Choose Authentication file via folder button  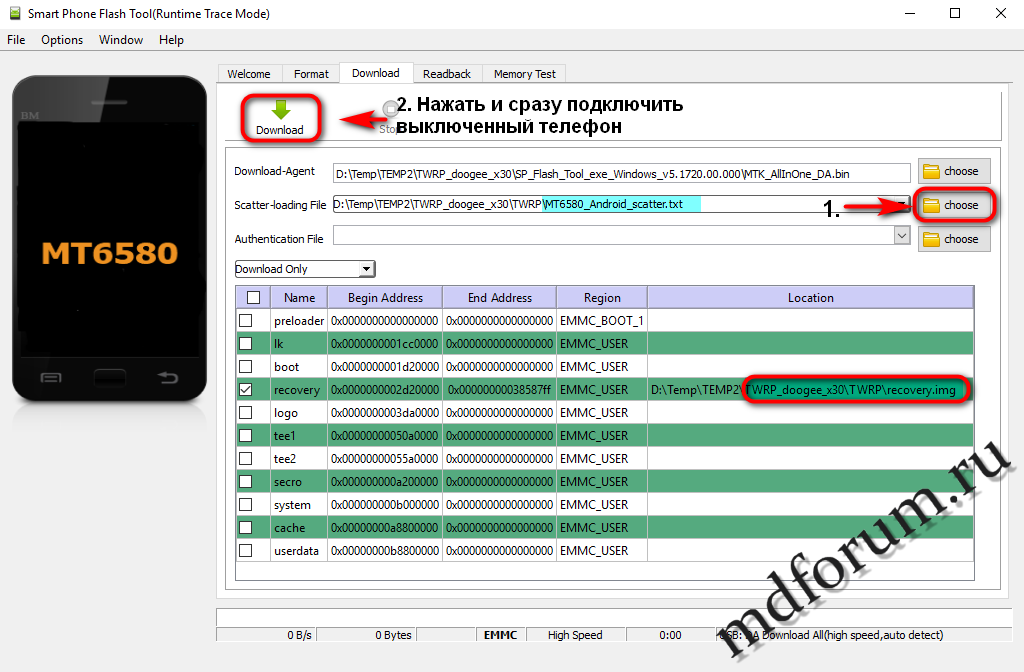click(x=953, y=239)
